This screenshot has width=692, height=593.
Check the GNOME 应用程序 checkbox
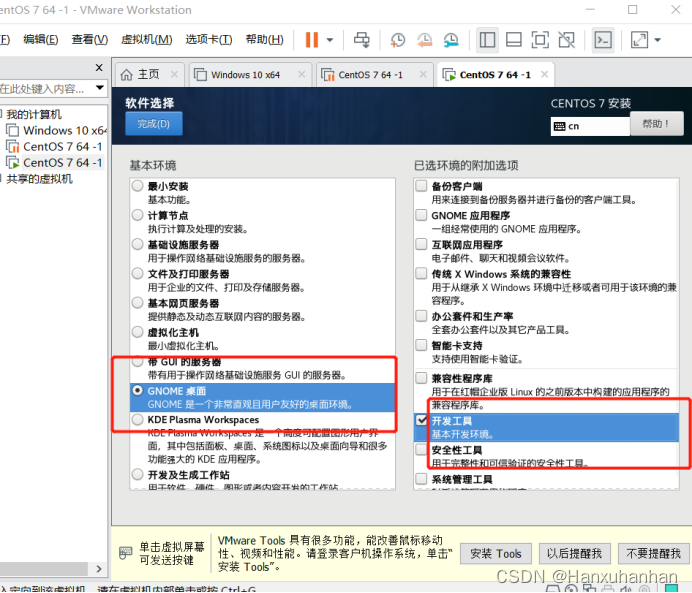pos(421,215)
